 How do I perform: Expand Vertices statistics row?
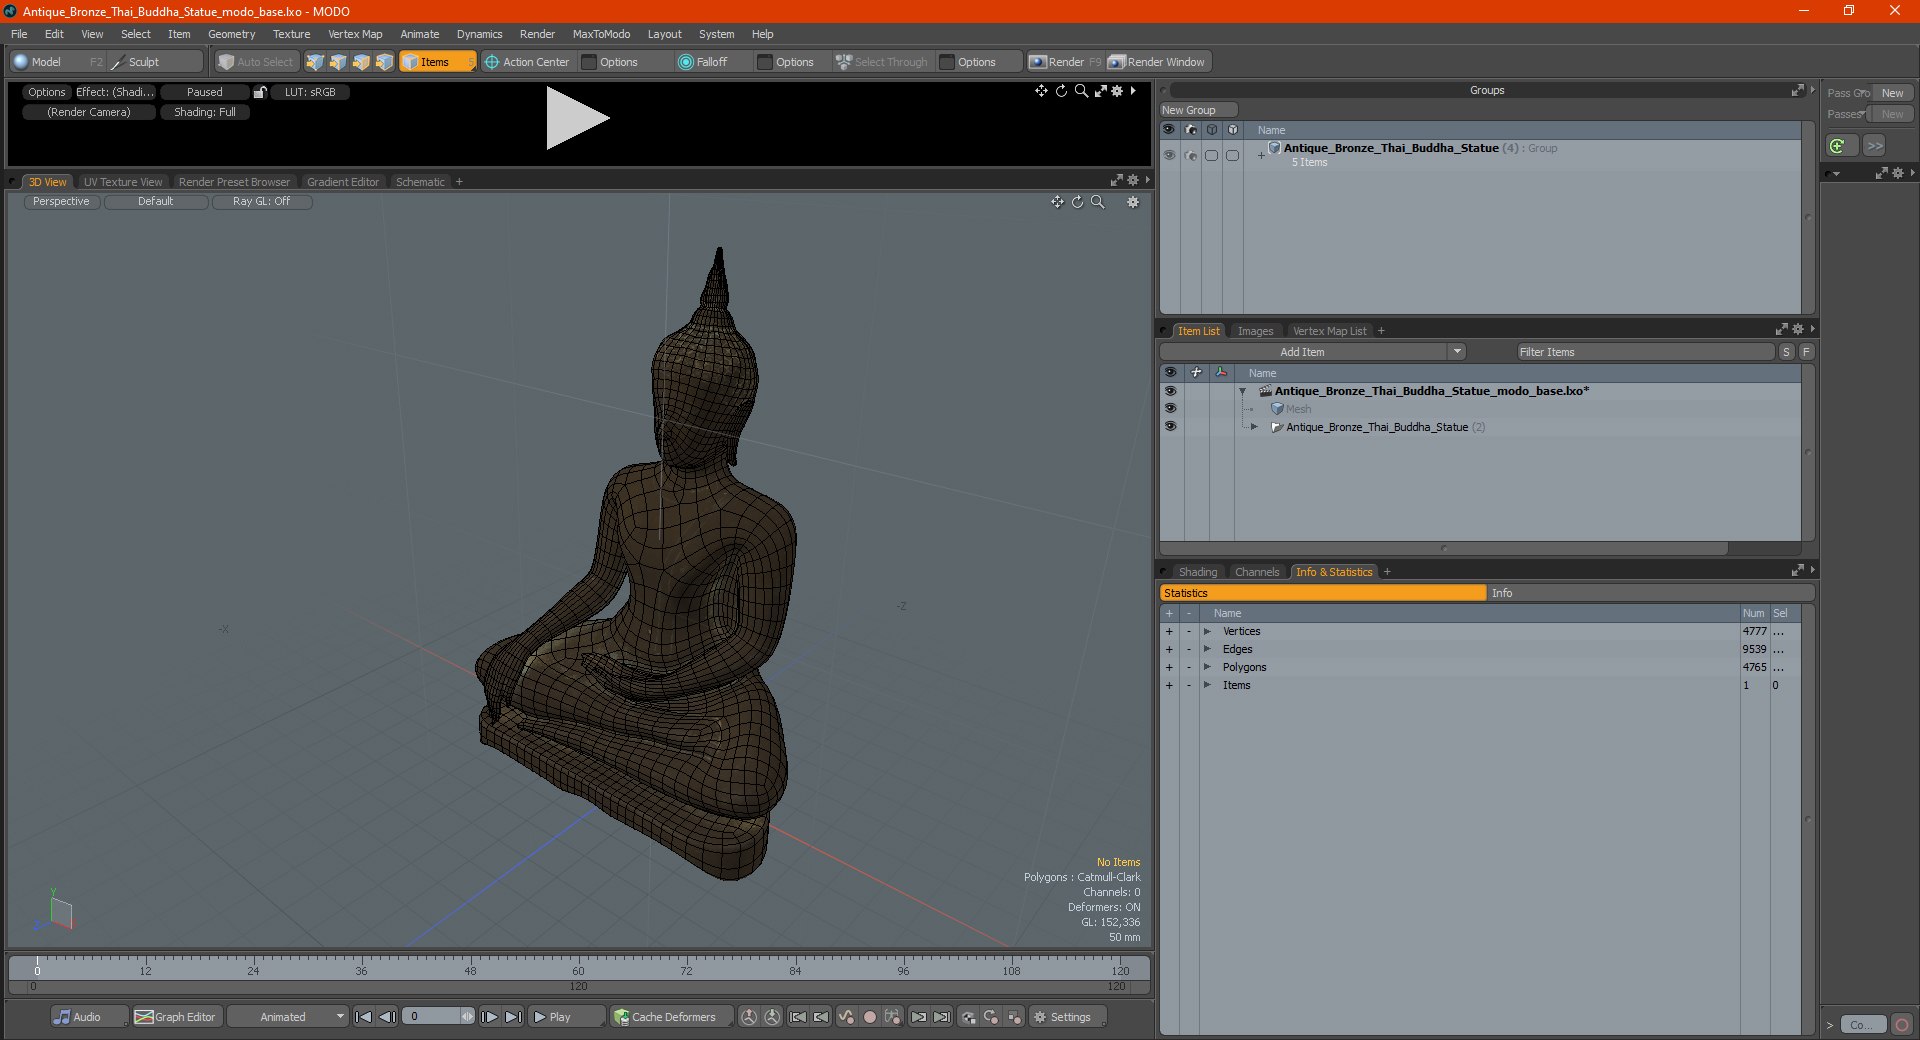coord(1207,631)
